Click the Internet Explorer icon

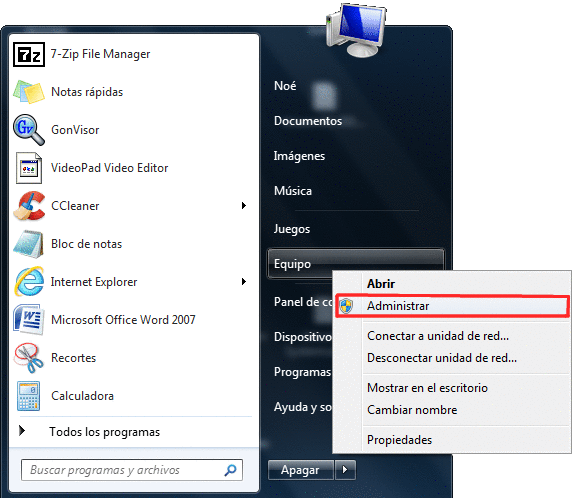[x=29, y=282]
